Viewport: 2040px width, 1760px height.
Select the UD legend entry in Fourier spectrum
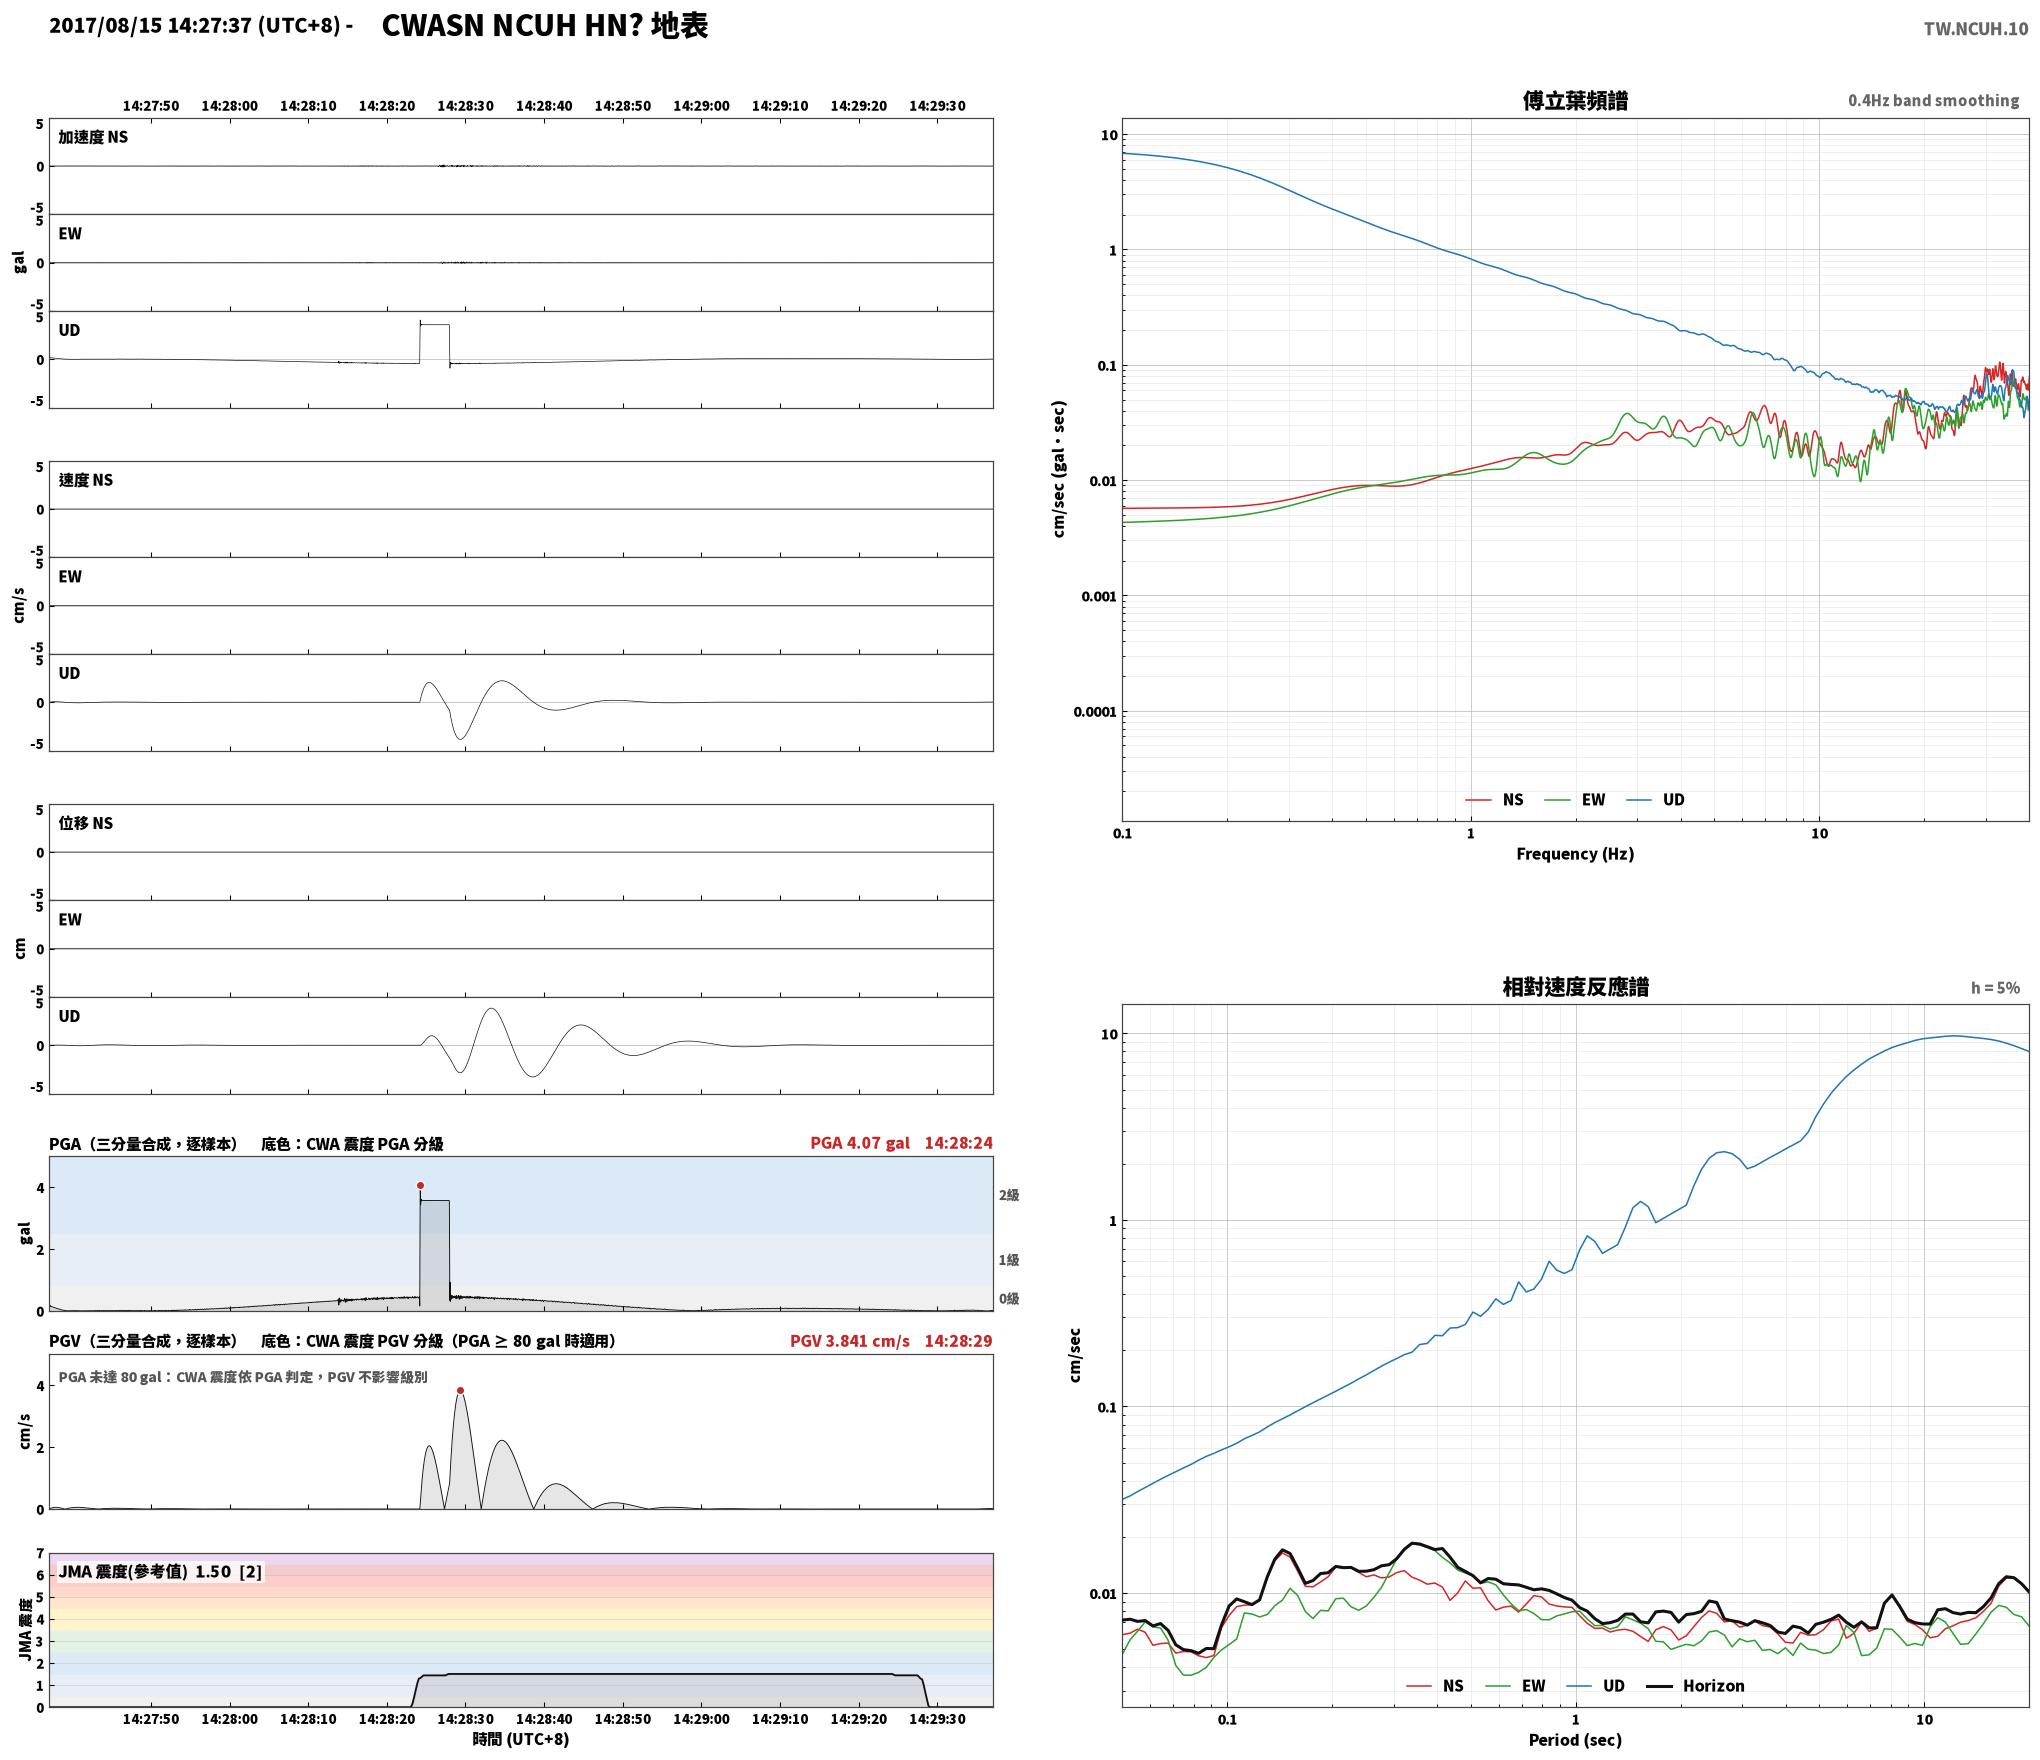tap(1655, 800)
